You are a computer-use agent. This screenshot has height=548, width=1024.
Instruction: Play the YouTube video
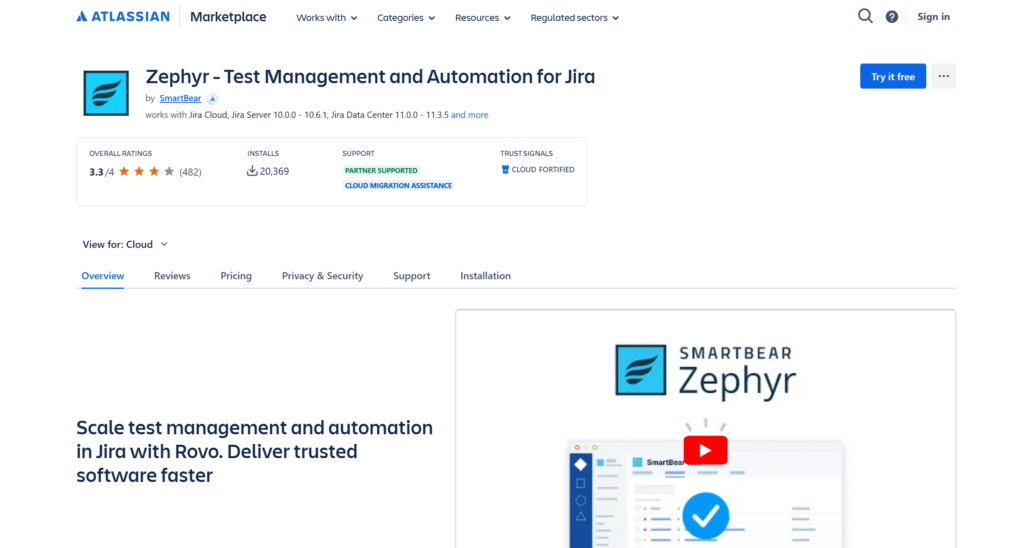point(705,450)
